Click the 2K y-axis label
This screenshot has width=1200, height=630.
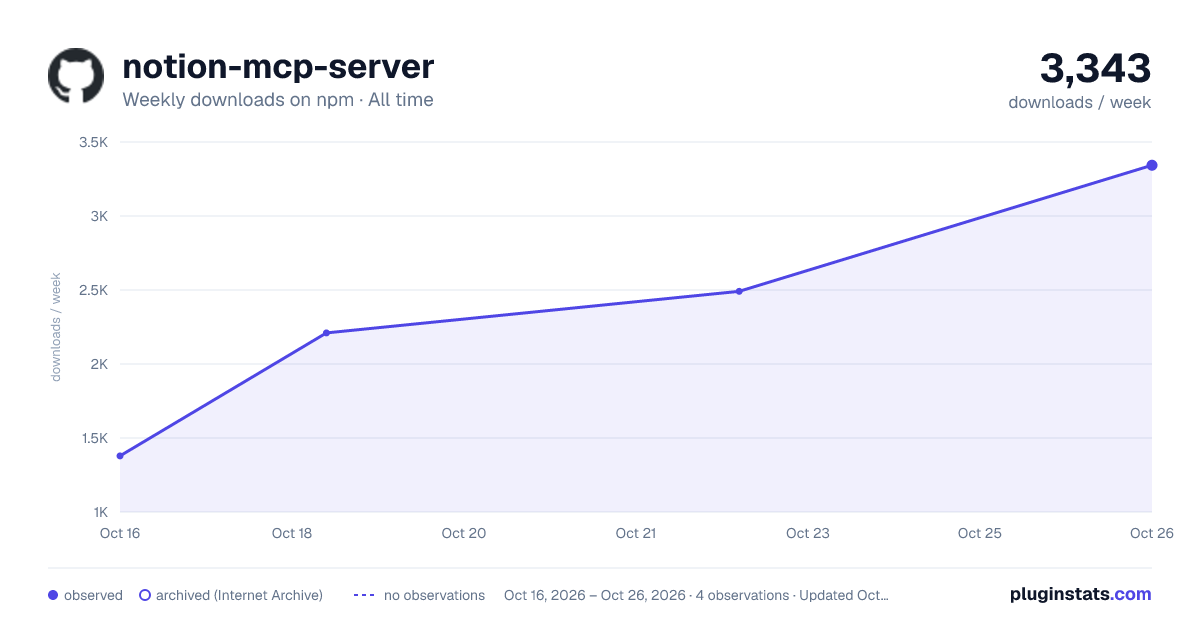(99, 364)
